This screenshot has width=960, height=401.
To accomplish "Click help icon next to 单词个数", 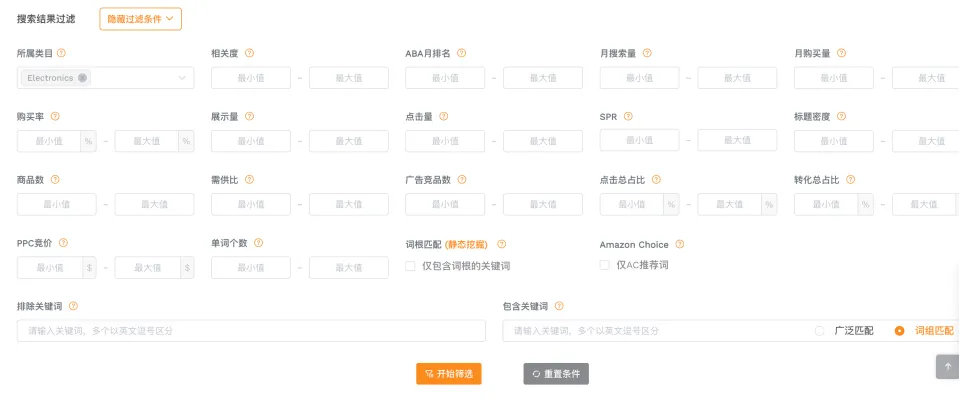I will tap(258, 242).
